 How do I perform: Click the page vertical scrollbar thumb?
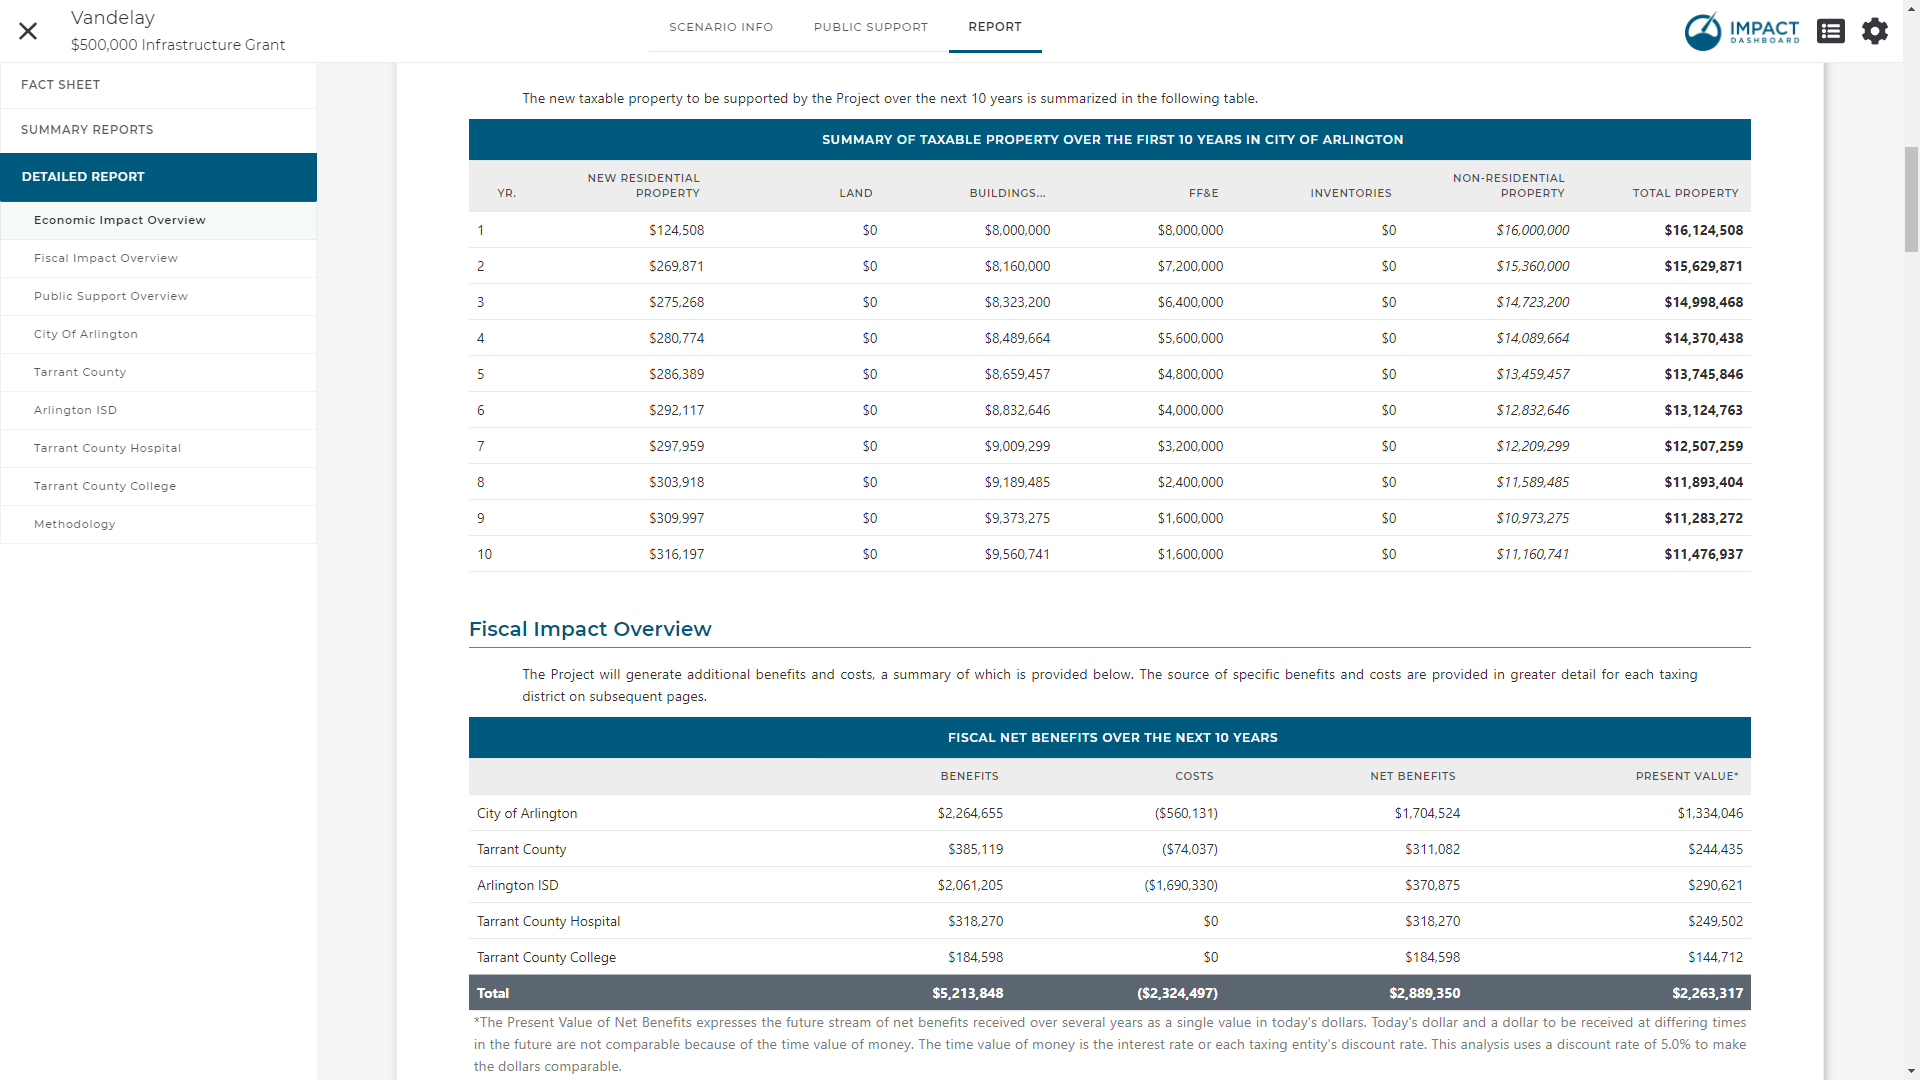pyautogui.click(x=1911, y=200)
